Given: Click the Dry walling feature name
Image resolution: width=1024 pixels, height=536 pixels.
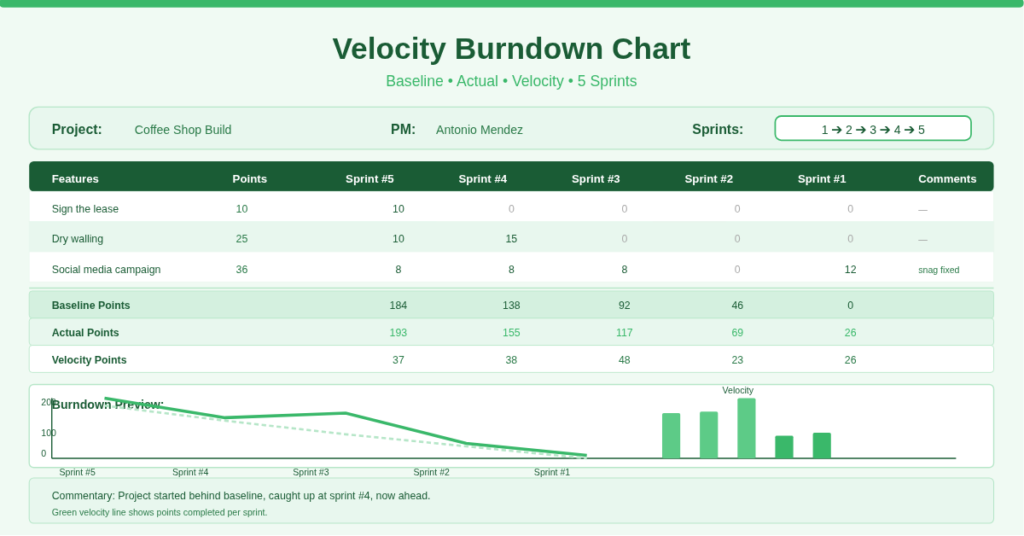Looking at the screenshot, I should click(77, 239).
